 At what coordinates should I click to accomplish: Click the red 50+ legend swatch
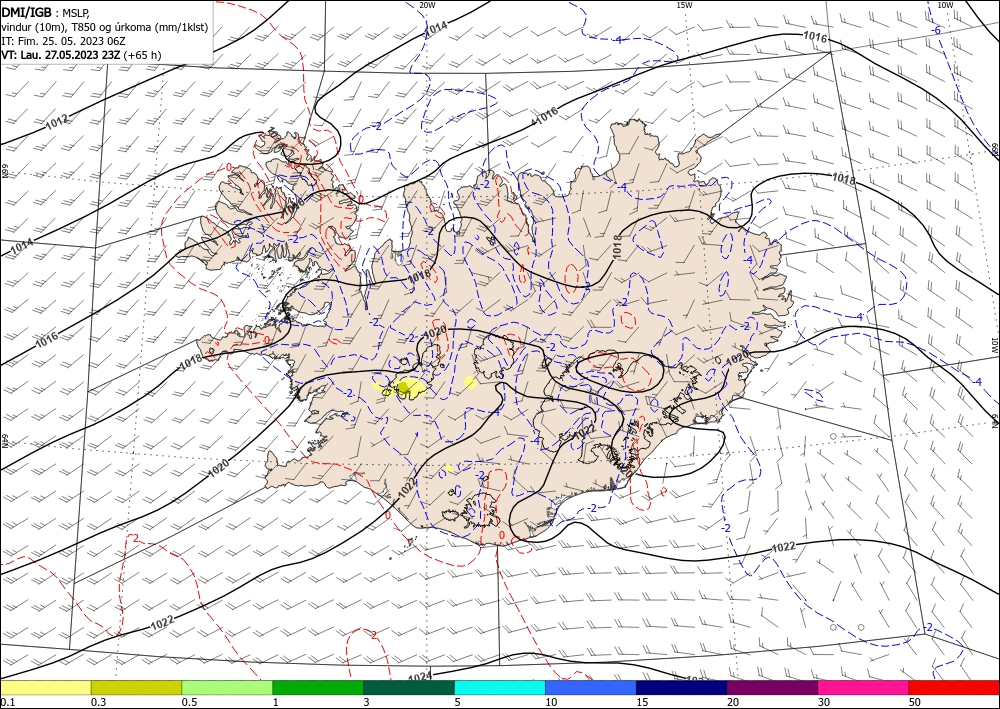pyautogui.click(x=954, y=687)
